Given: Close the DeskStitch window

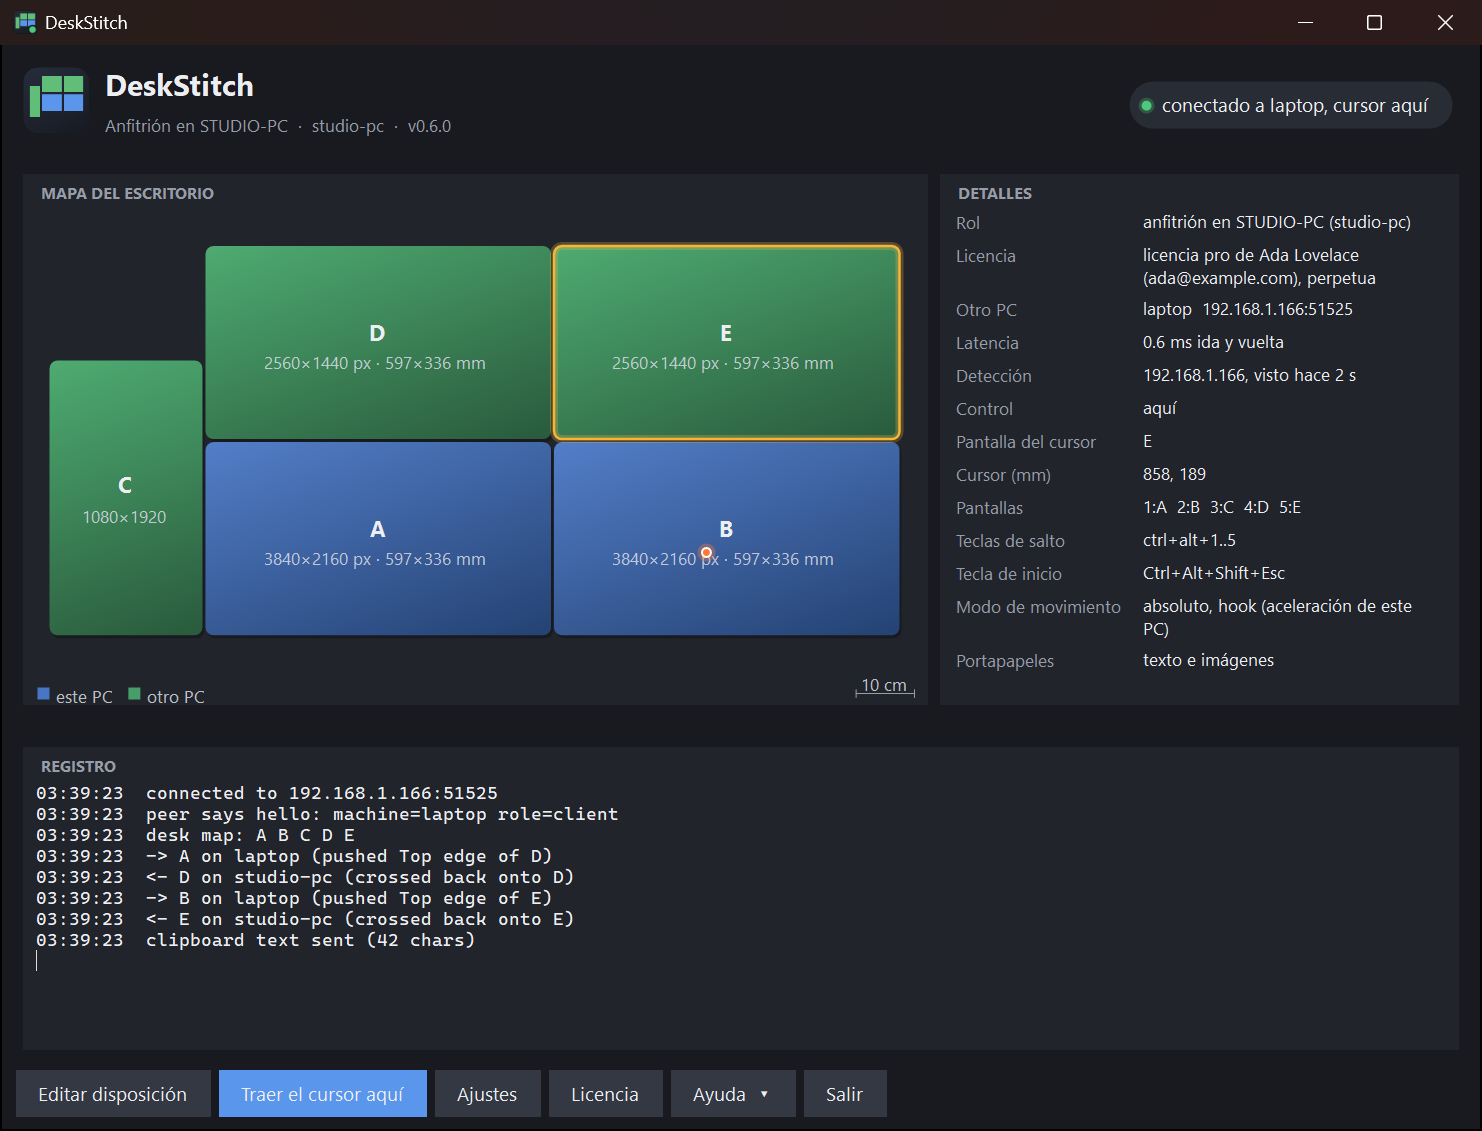Looking at the screenshot, I should point(1445,22).
